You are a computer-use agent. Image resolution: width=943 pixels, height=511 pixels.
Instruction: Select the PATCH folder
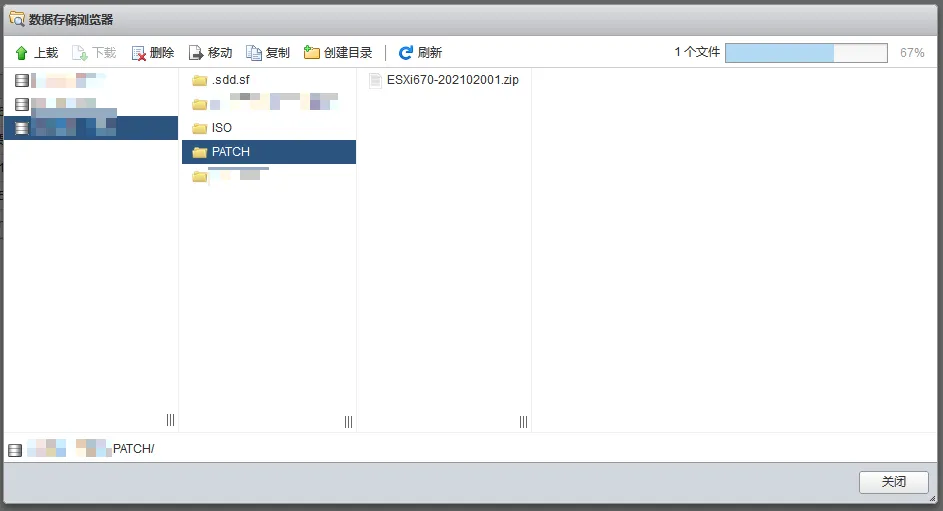click(x=230, y=152)
